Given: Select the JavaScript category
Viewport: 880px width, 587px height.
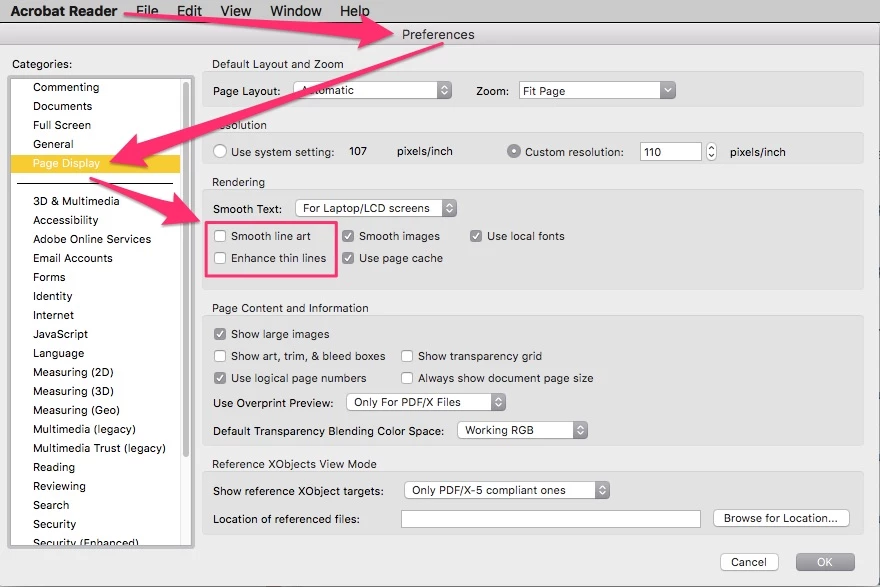Looking at the screenshot, I should tap(61, 334).
